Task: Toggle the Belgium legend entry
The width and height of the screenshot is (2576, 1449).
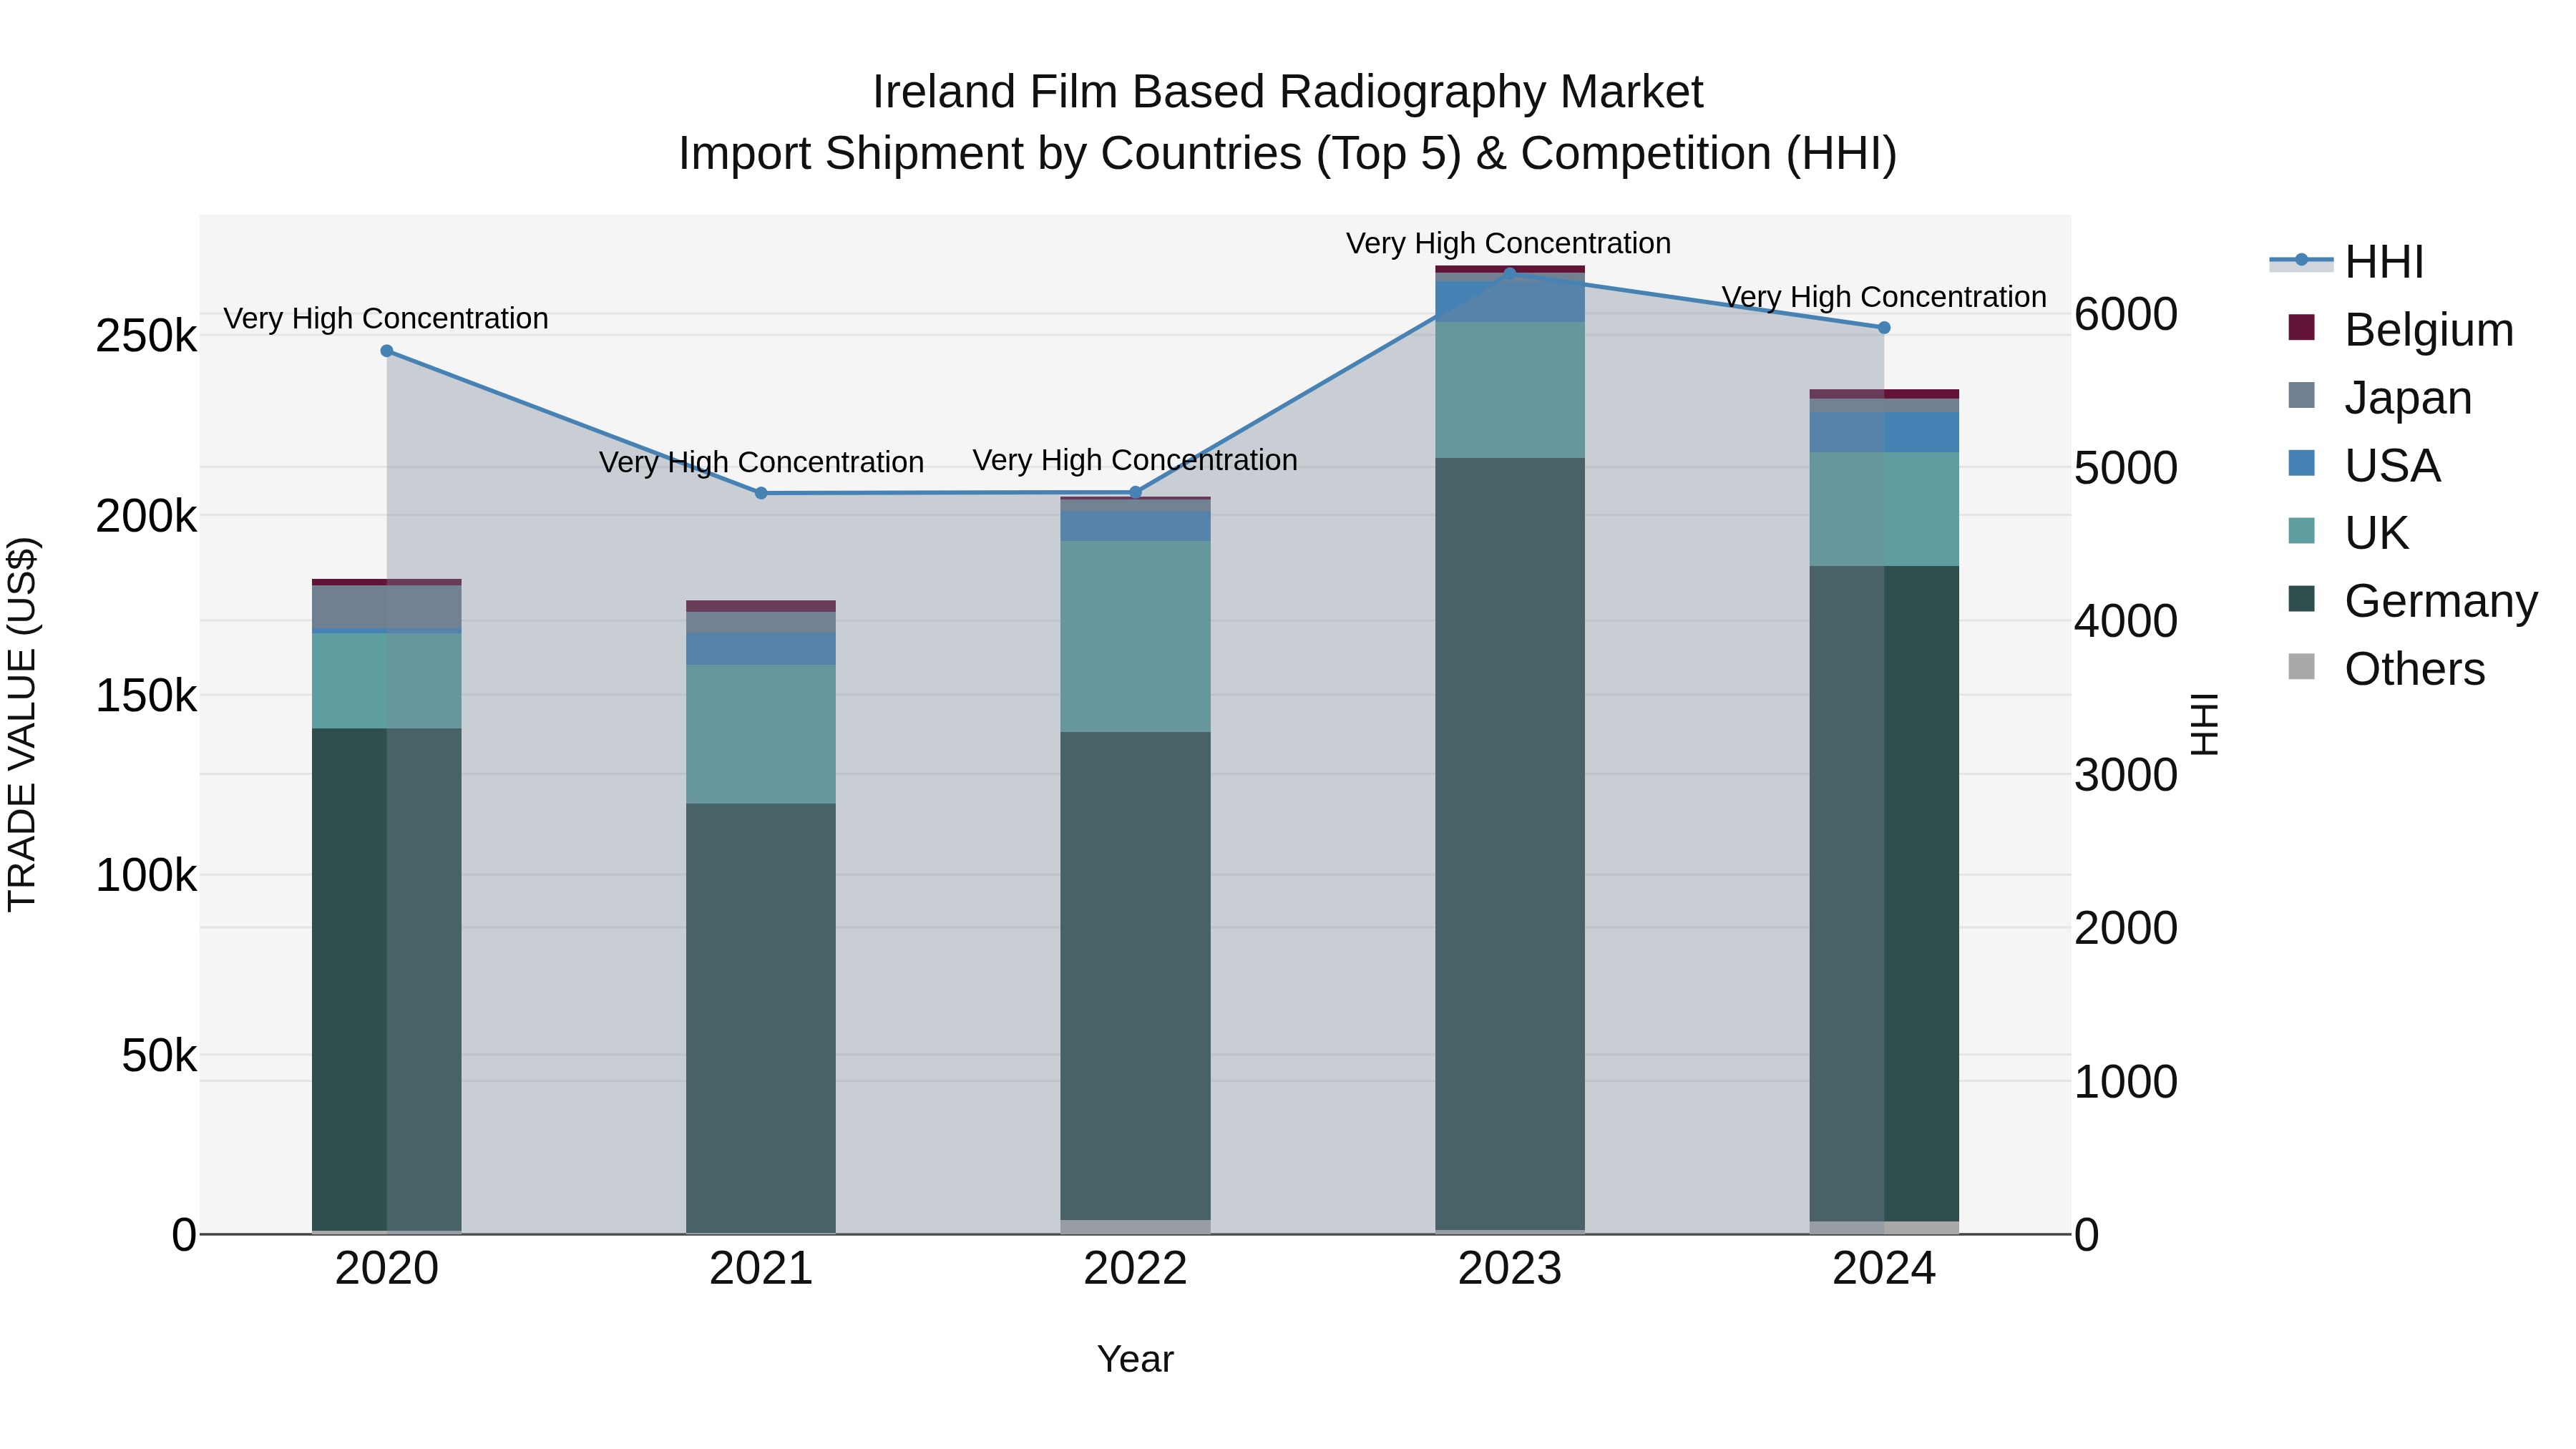Action: pyautogui.click(x=2401, y=329)
